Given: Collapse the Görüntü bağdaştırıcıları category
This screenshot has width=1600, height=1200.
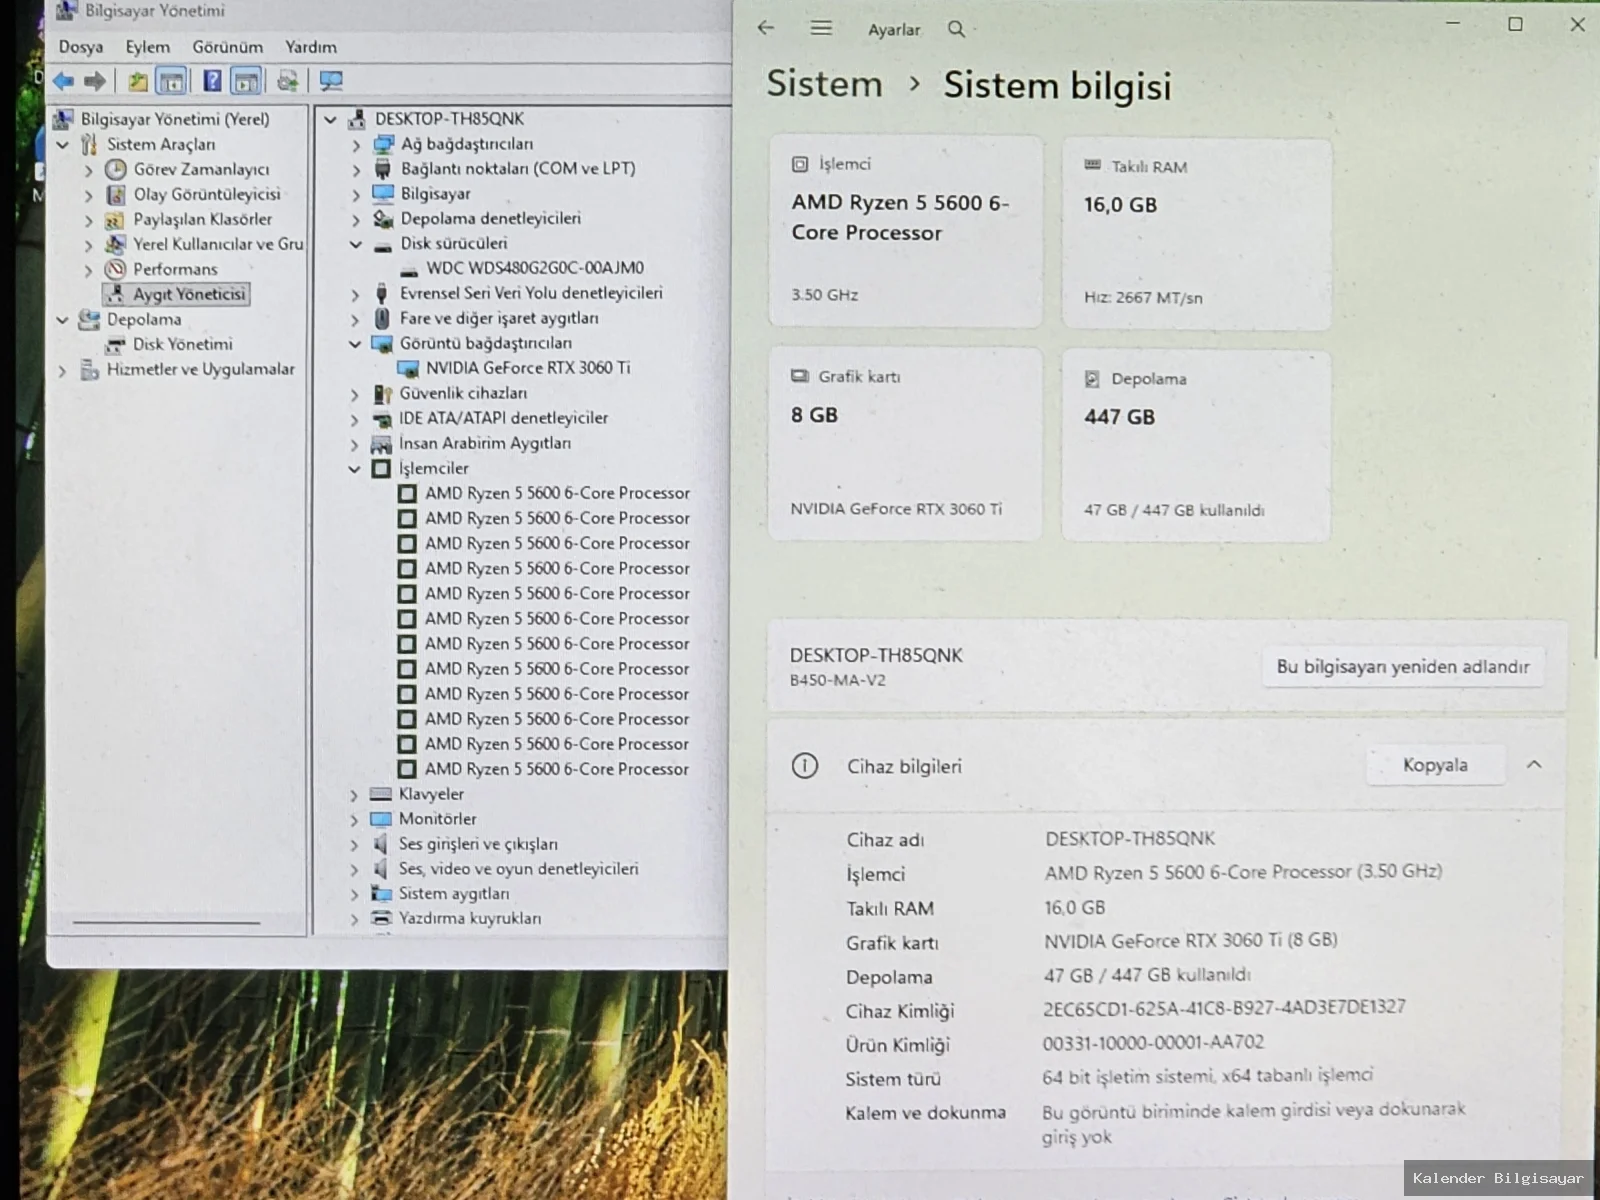Looking at the screenshot, I should point(355,344).
